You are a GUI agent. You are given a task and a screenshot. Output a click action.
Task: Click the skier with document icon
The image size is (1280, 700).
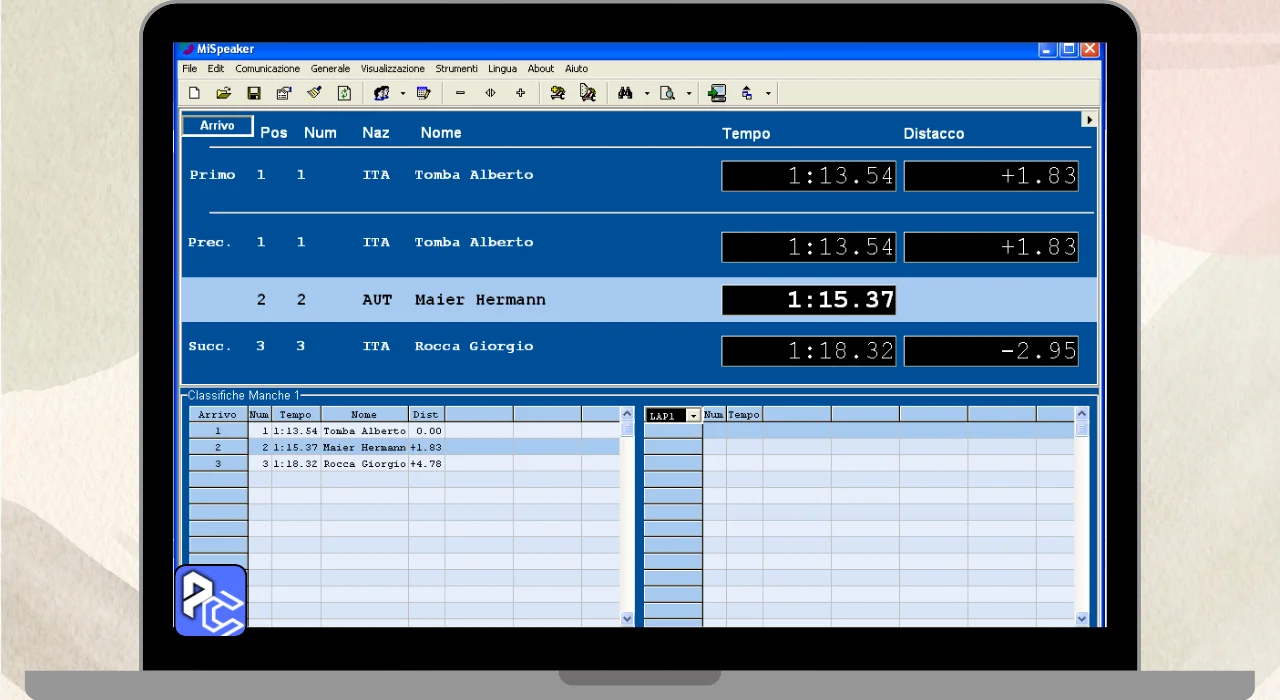tap(588, 93)
